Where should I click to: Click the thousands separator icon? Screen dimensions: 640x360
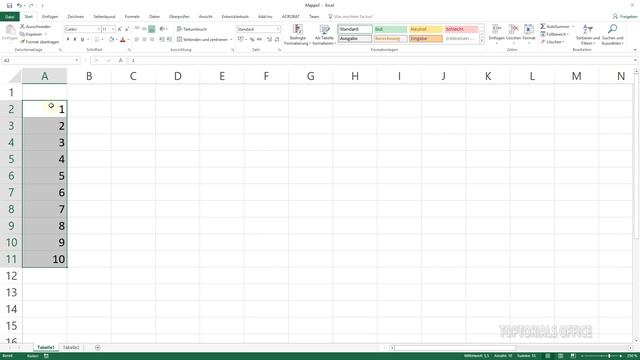pos(259,40)
